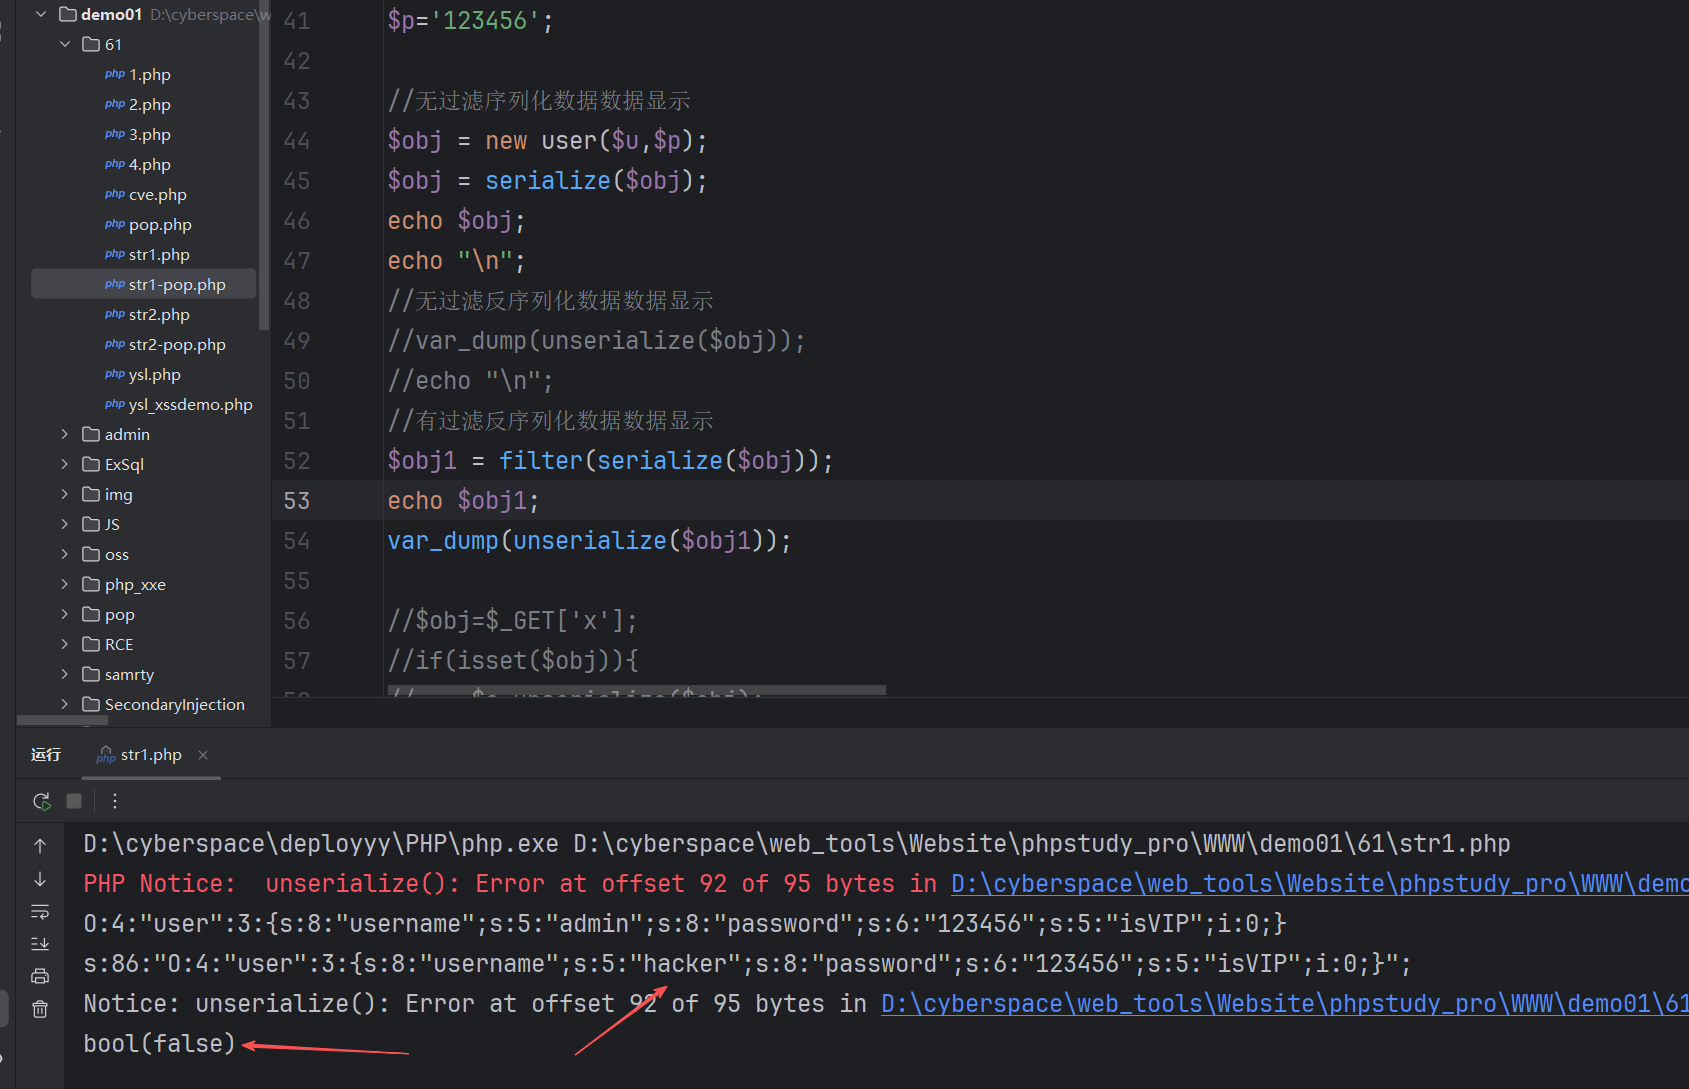Image resolution: width=1689 pixels, height=1089 pixels.
Task: Open str1.php in the project tree
Action: 159,254
